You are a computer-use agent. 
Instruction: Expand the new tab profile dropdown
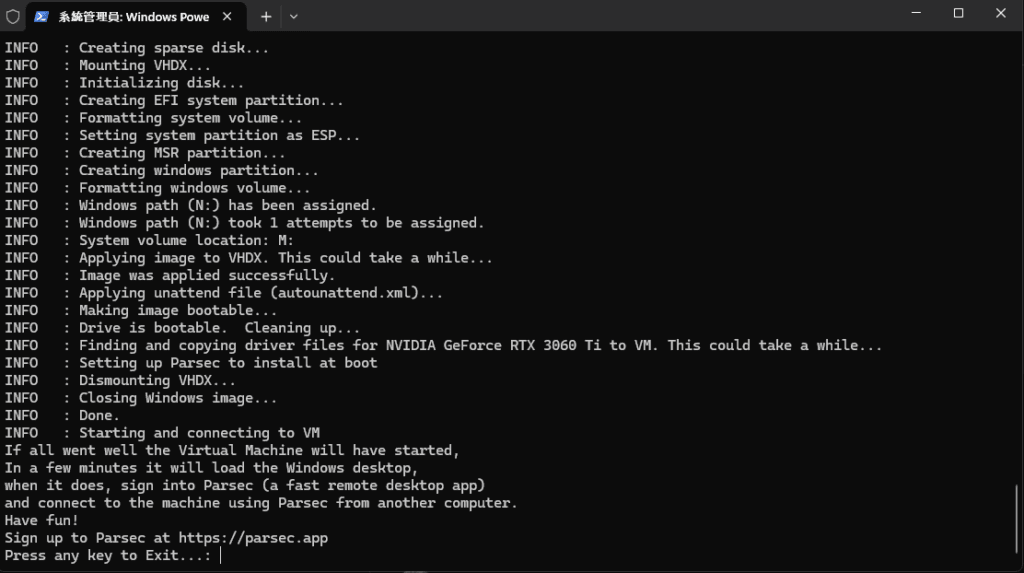(293, 17)
